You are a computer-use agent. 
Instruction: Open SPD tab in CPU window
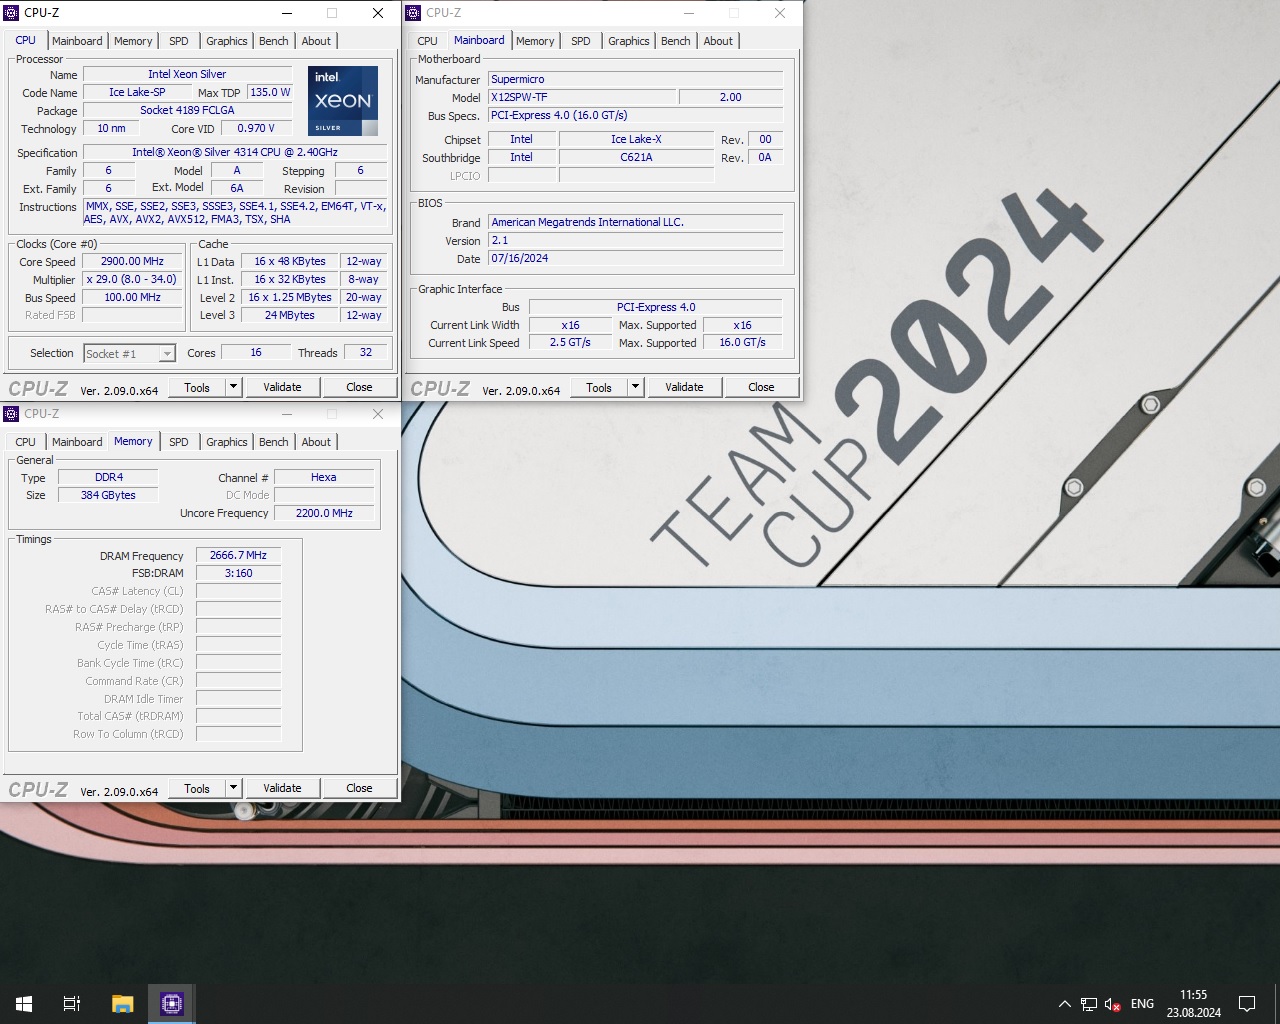179,41
